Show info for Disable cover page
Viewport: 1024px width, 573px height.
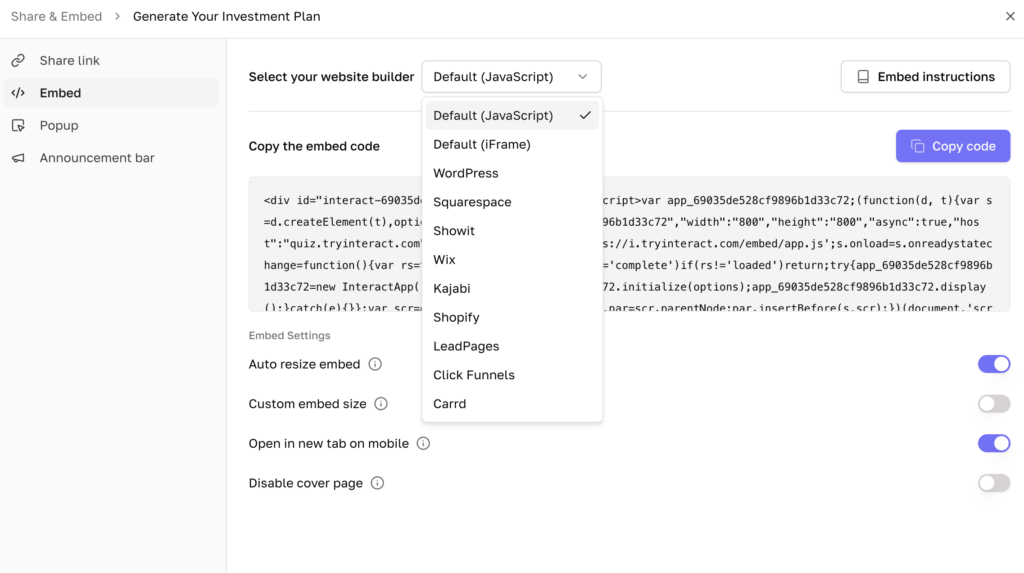pos(377,483)
